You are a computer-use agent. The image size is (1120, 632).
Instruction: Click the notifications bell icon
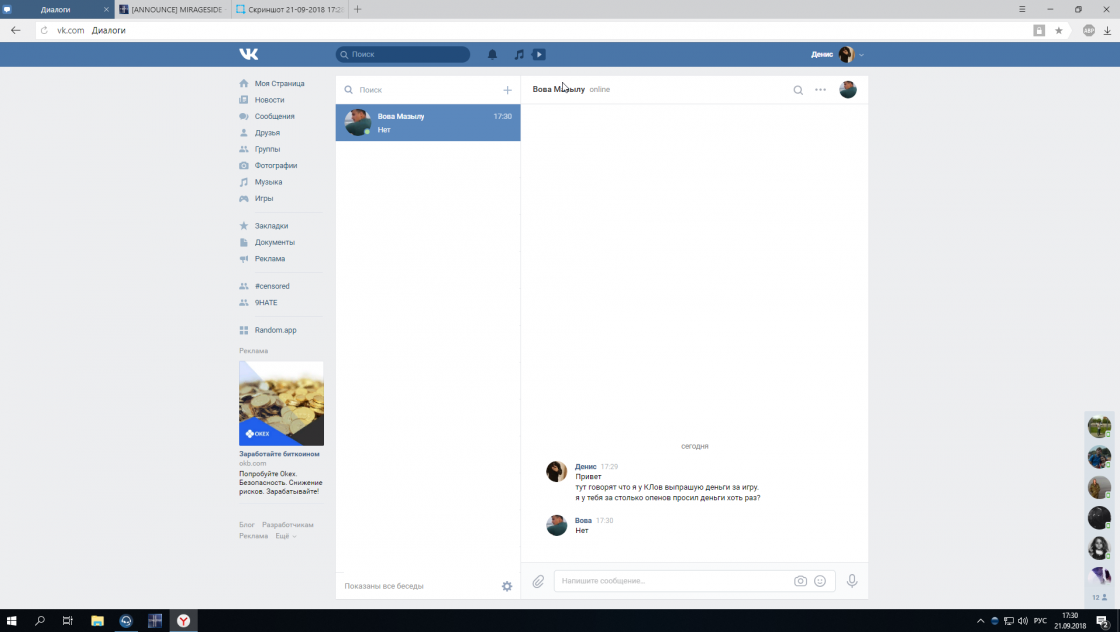click(492, 55)
